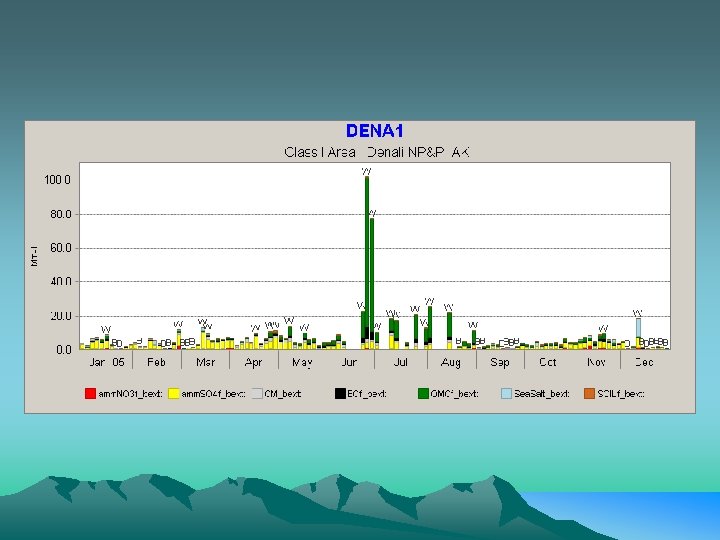Click the 0.0 y-axis label

click(64, 350)
